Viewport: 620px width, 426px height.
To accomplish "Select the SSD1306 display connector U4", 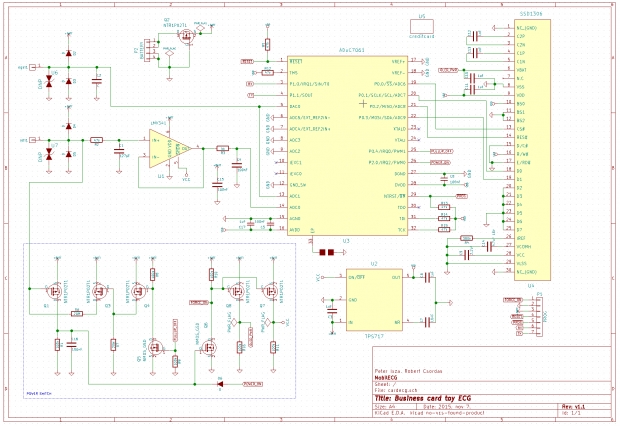I will point(532,150).
